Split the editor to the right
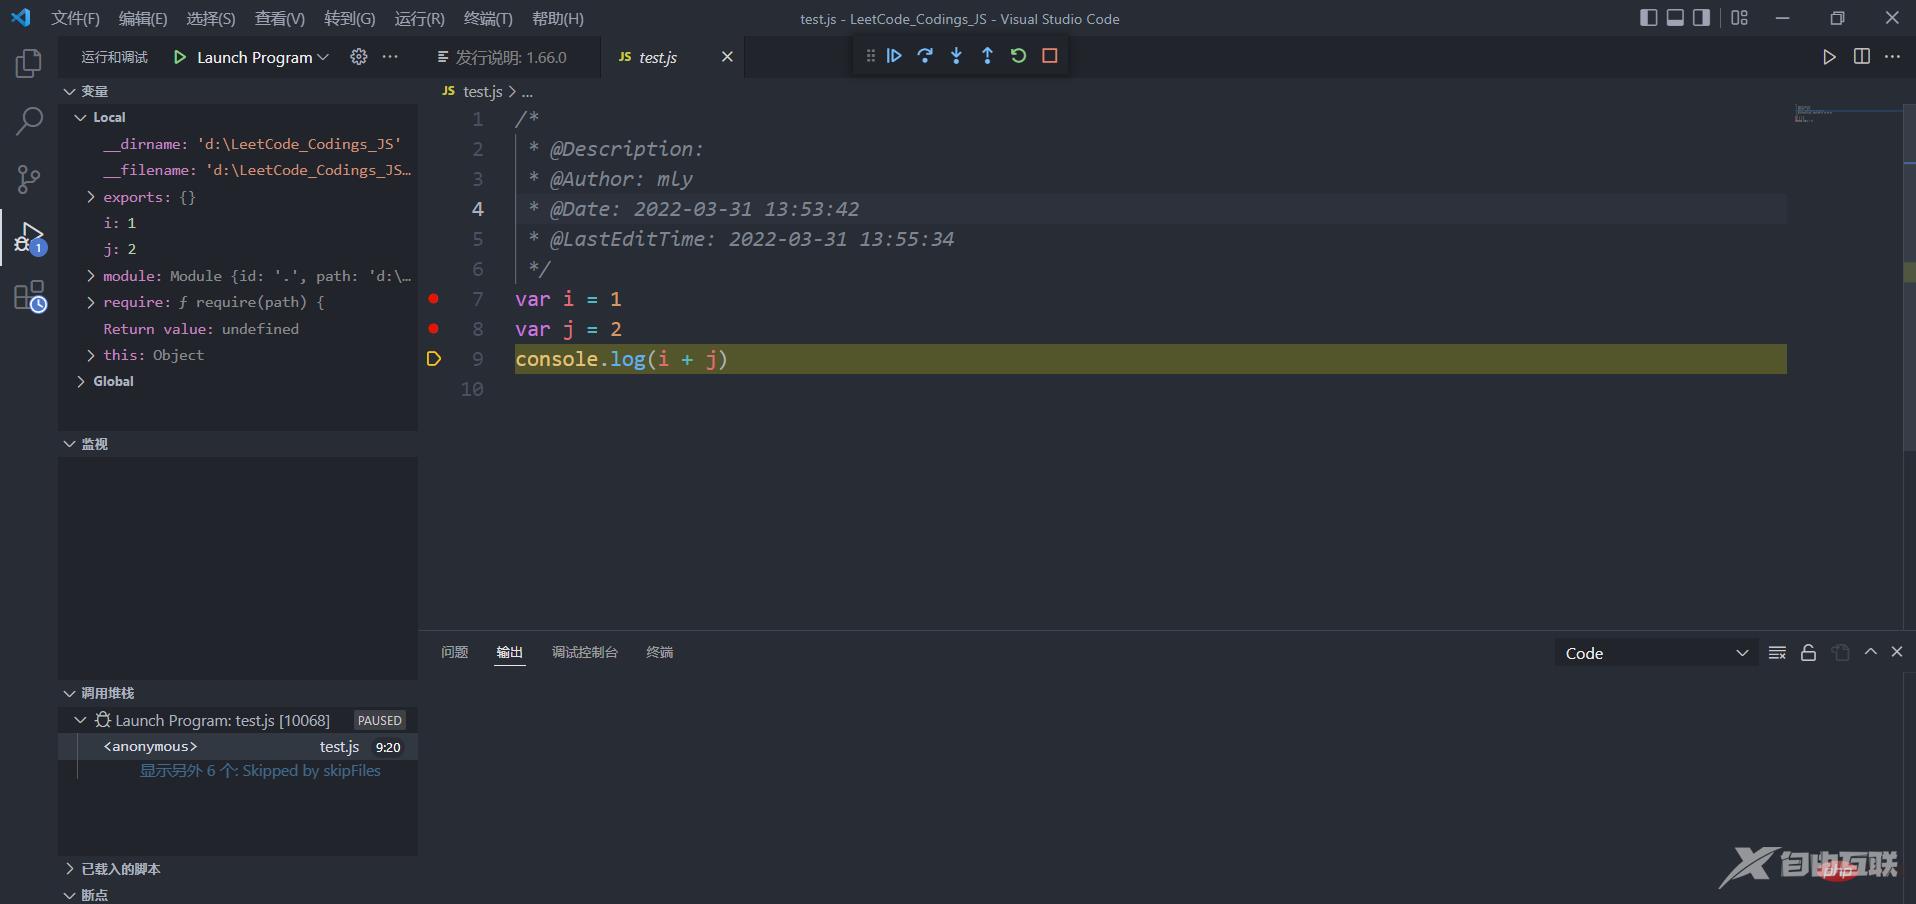The image size is (1916, 904). click(x=1861, y=57)
